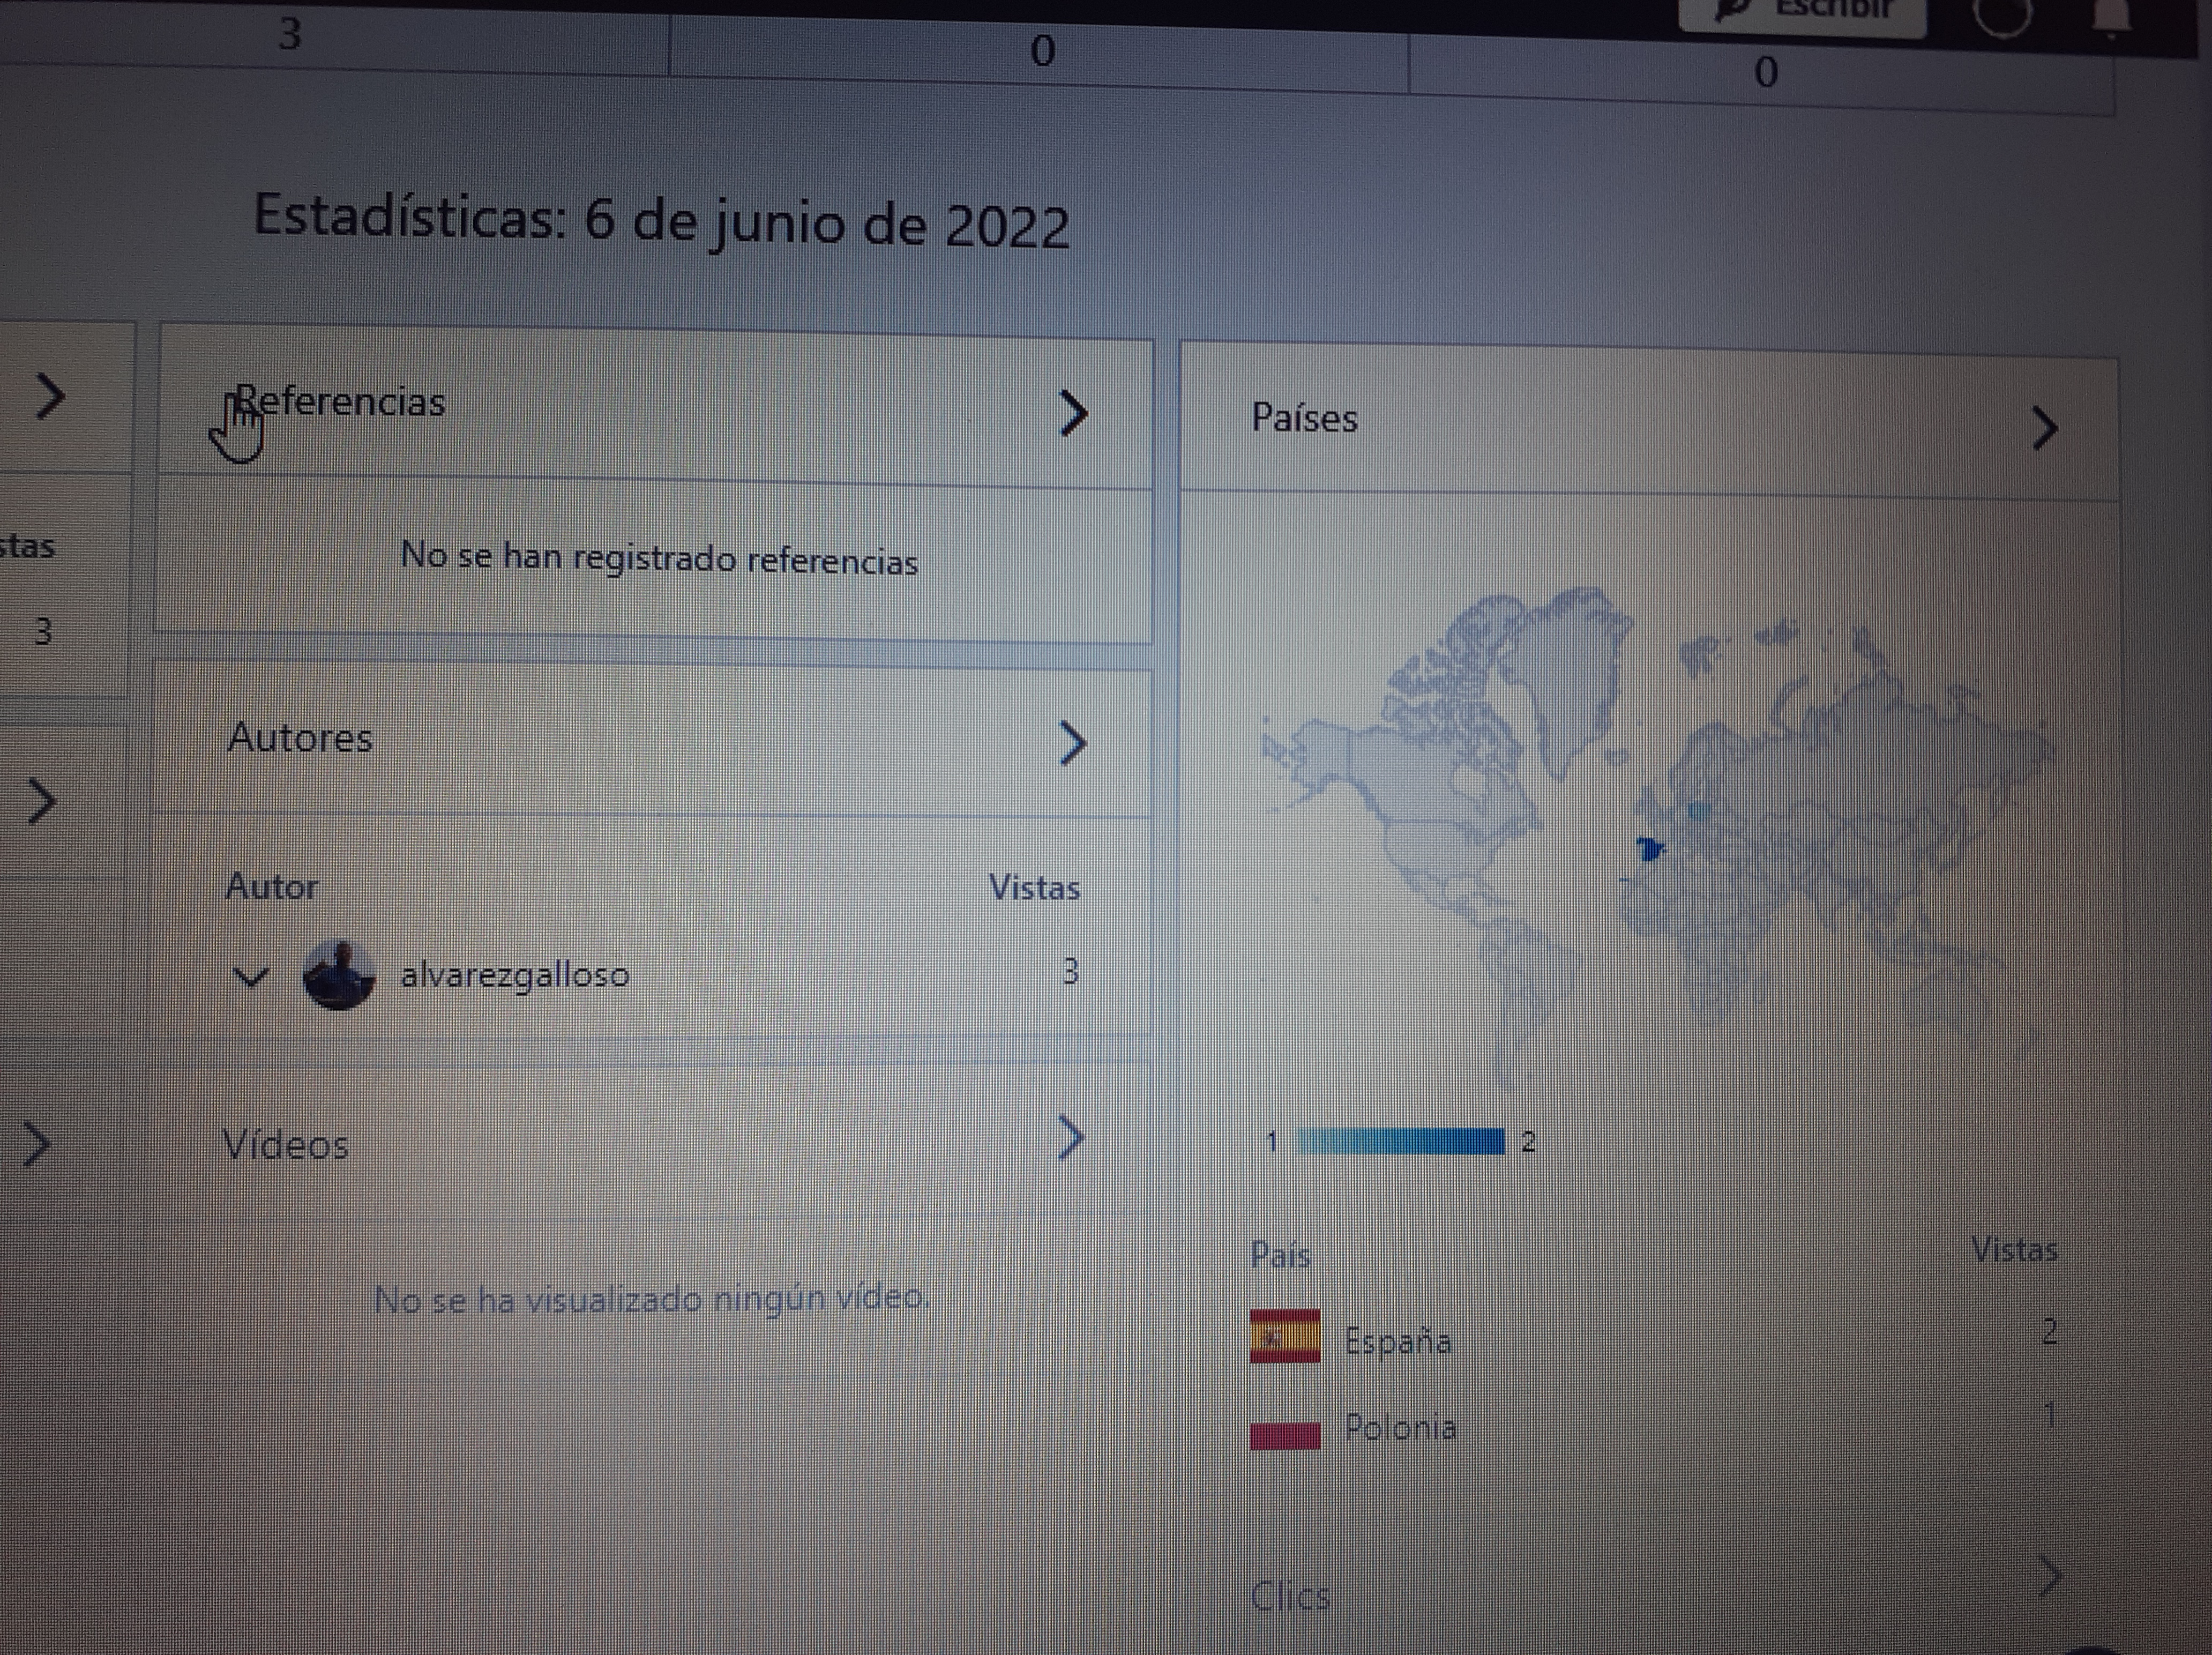Click the Países heading
The width and height of the screenshot is (2212, 1655).
coord(1304,418)
